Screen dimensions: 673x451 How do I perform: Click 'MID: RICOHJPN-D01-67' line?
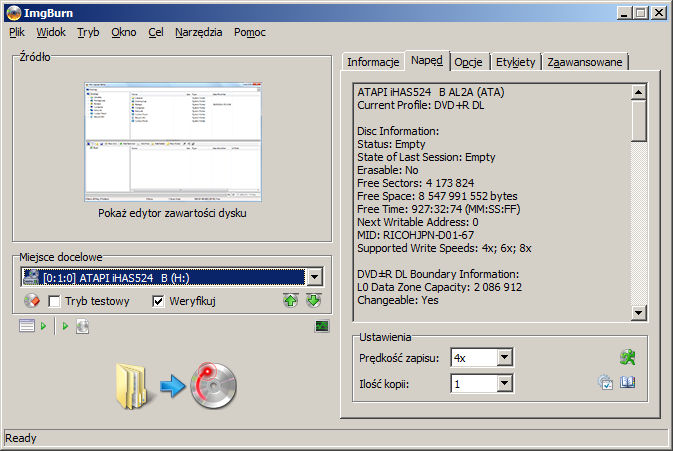[415, 235]
